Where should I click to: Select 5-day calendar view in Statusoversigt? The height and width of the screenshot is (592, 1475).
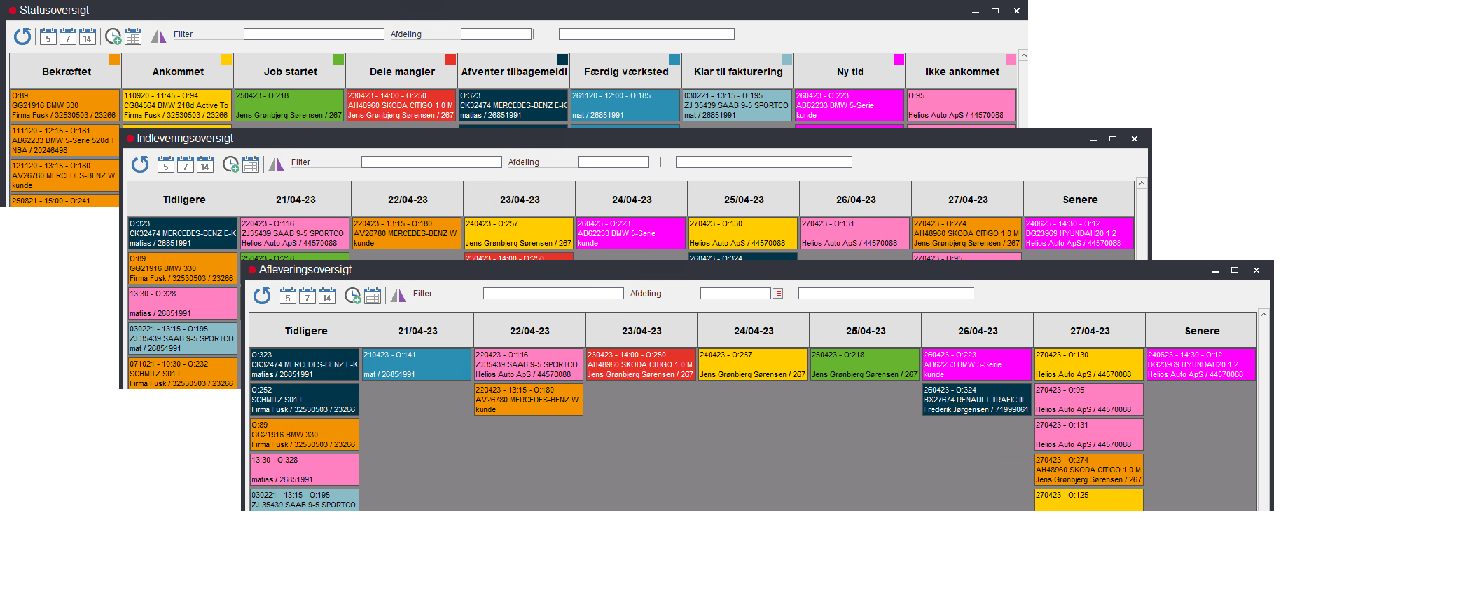(48, 37)
